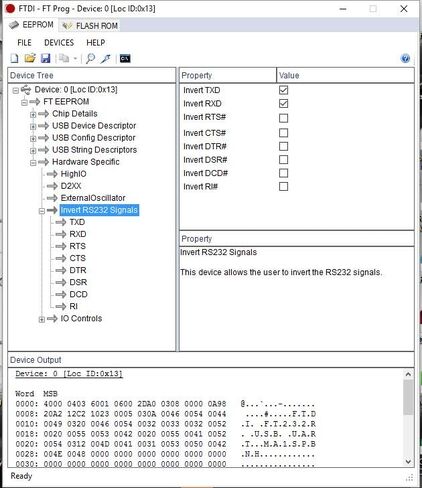Expand the IO Controls tree node
Screen dimensions: 422x488
pyautogui.click(x=41, y=319)
